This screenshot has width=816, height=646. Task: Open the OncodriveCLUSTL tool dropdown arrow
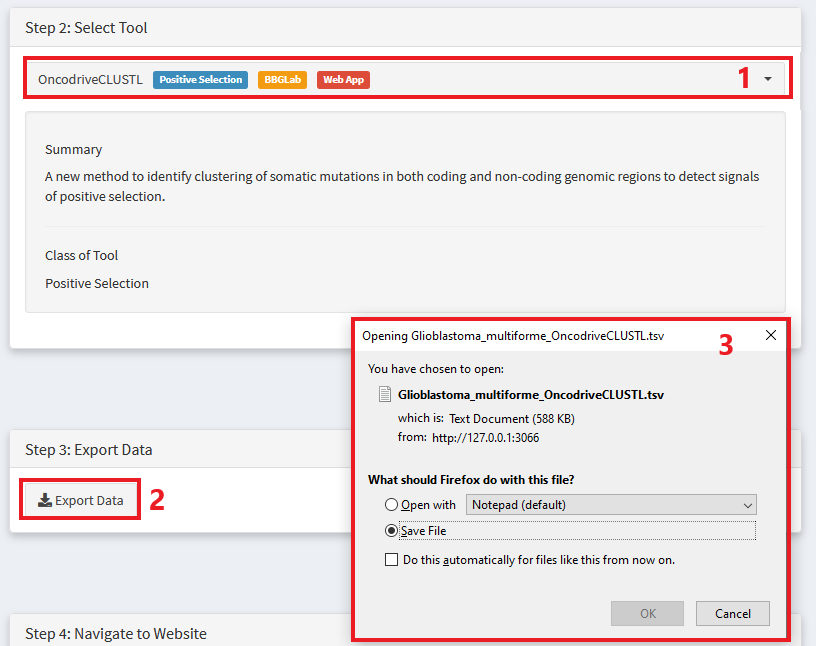tap(768, 79)
